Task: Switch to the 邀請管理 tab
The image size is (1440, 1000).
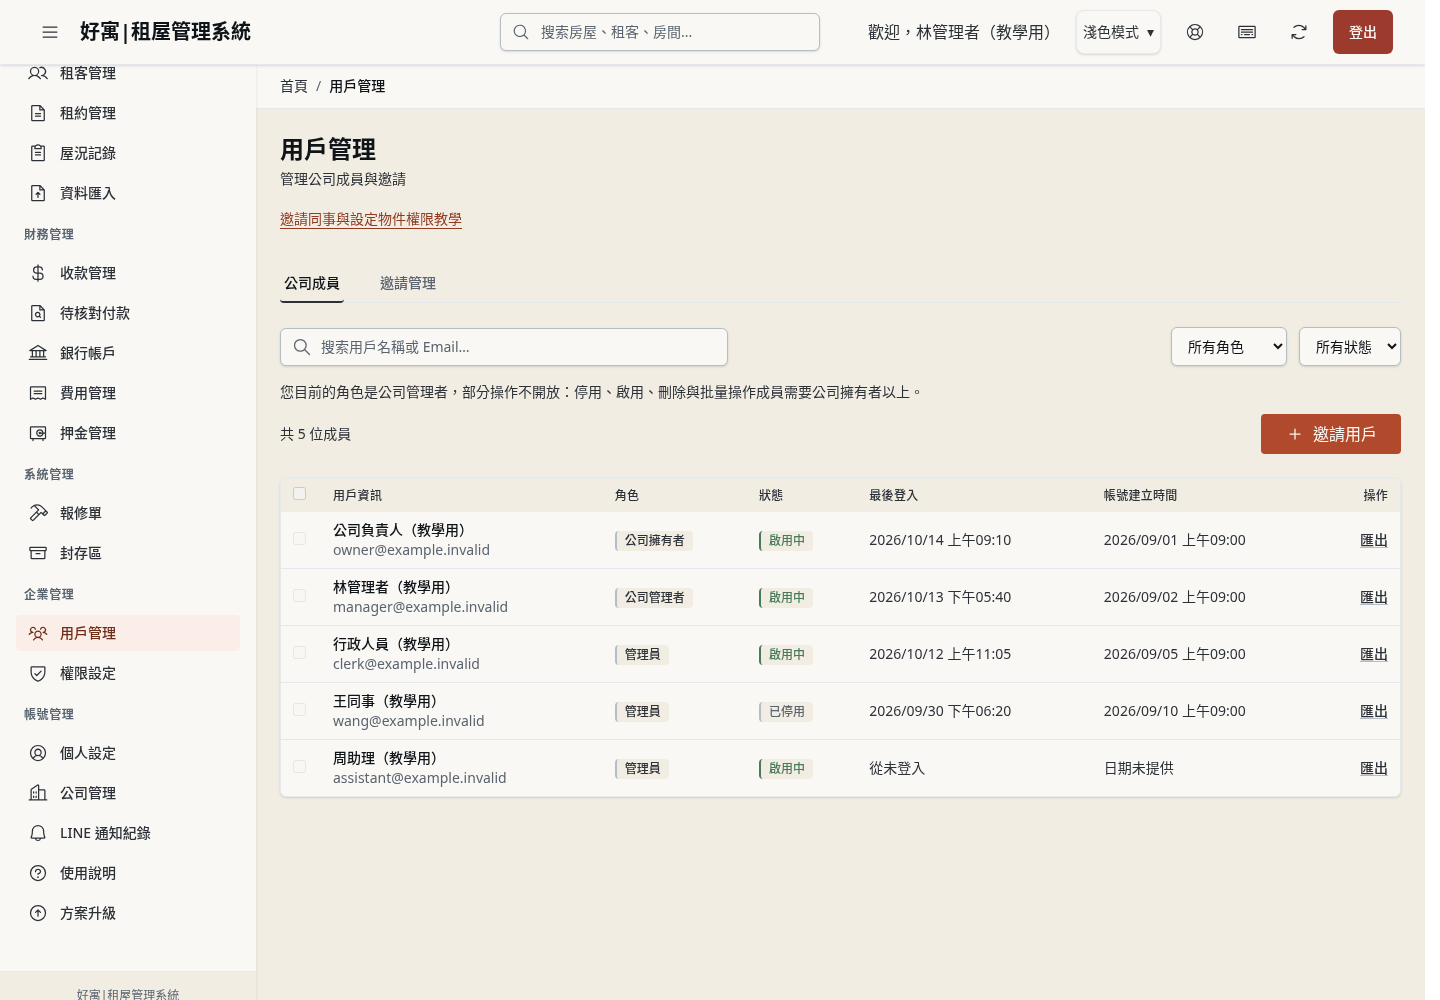Action: (x=408, y=284)
